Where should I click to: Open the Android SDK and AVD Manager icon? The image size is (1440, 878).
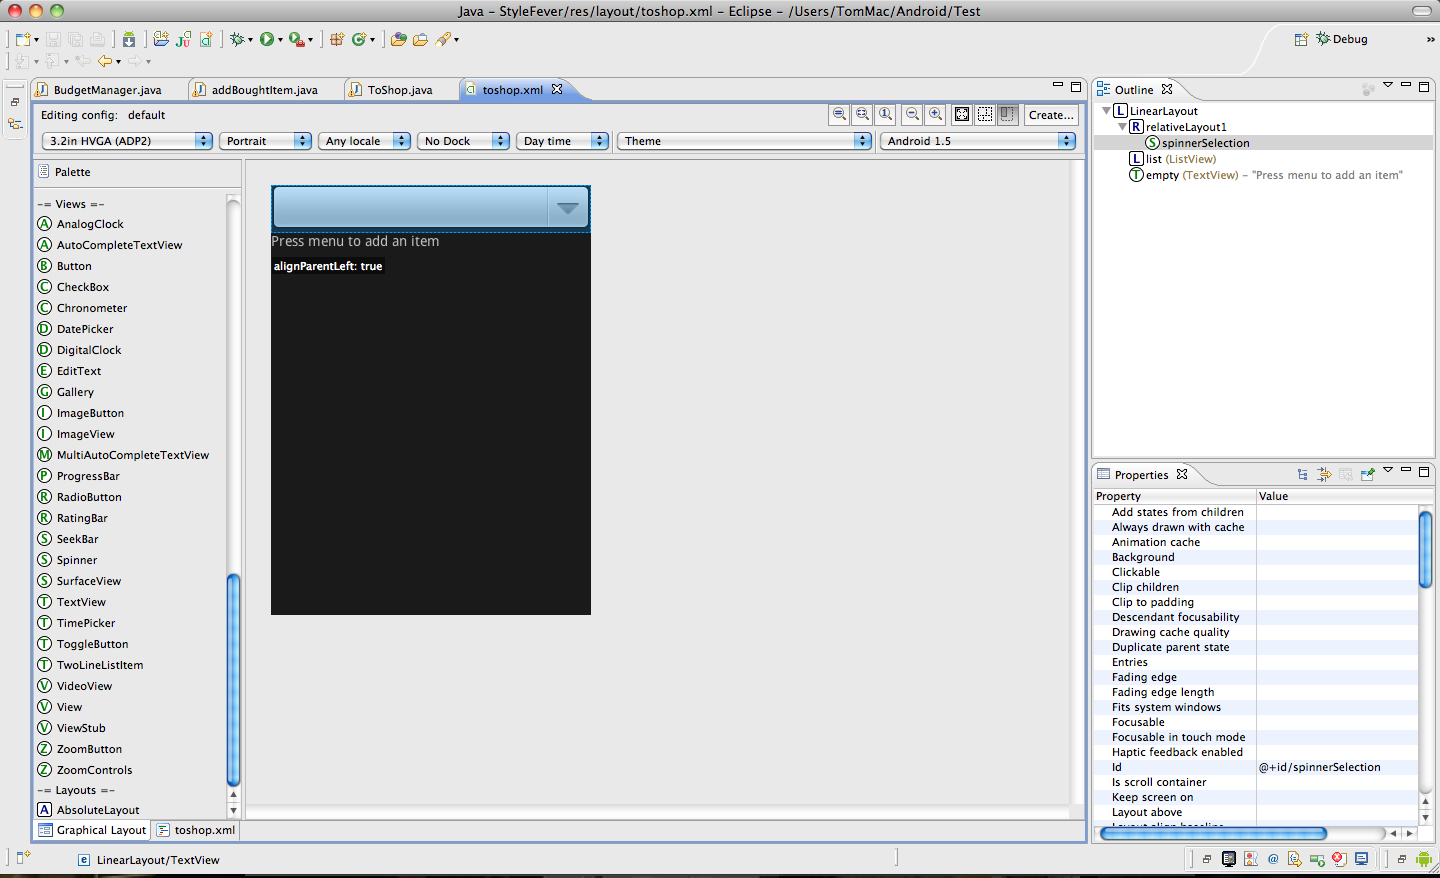(129, 39)
